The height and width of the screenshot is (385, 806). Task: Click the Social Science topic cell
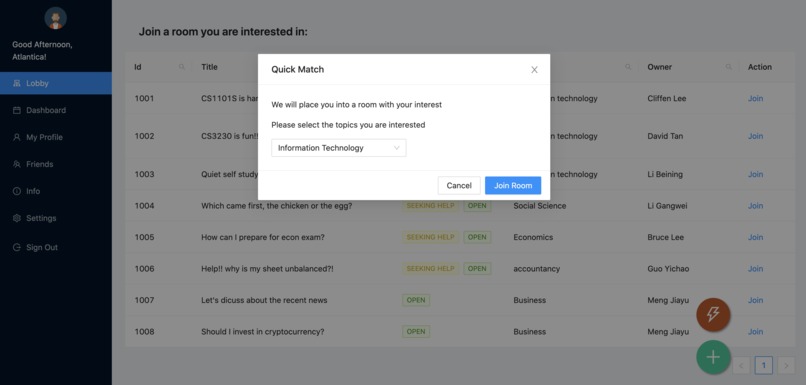(x=540, y=206)
